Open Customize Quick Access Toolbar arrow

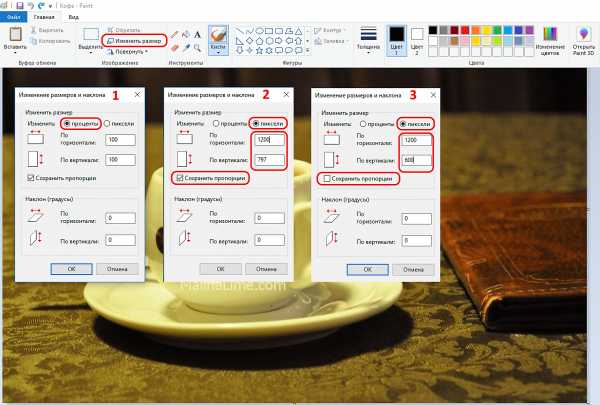50,6
